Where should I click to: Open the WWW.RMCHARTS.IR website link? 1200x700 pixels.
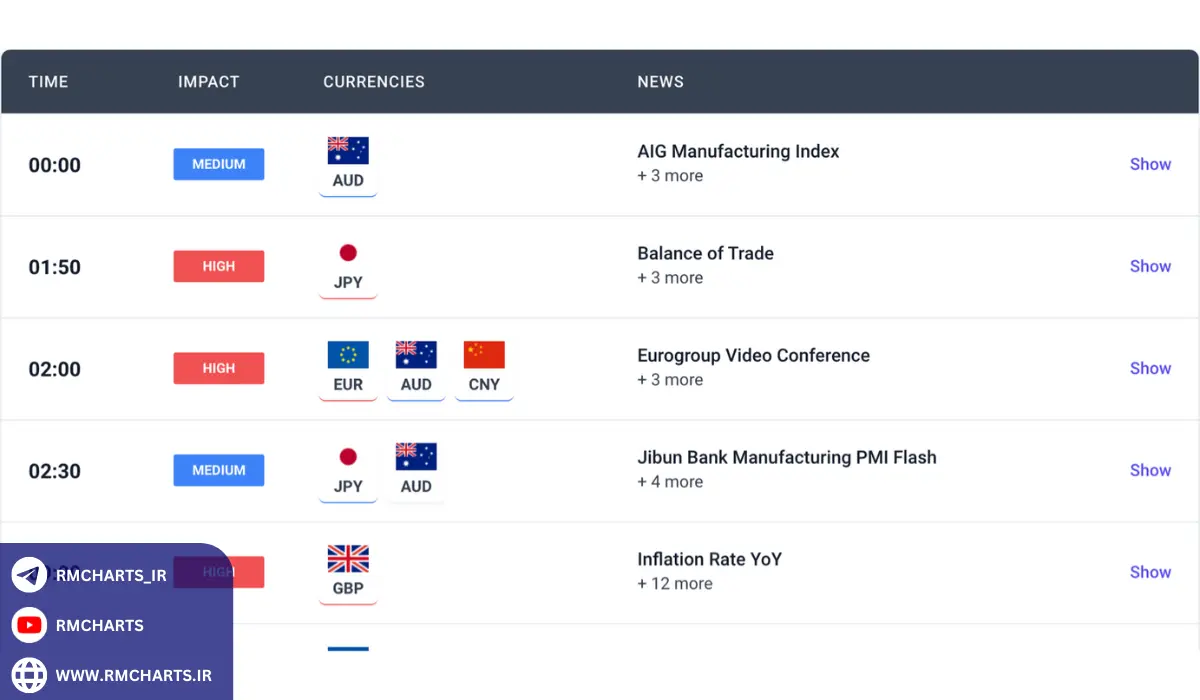[133, 676]
